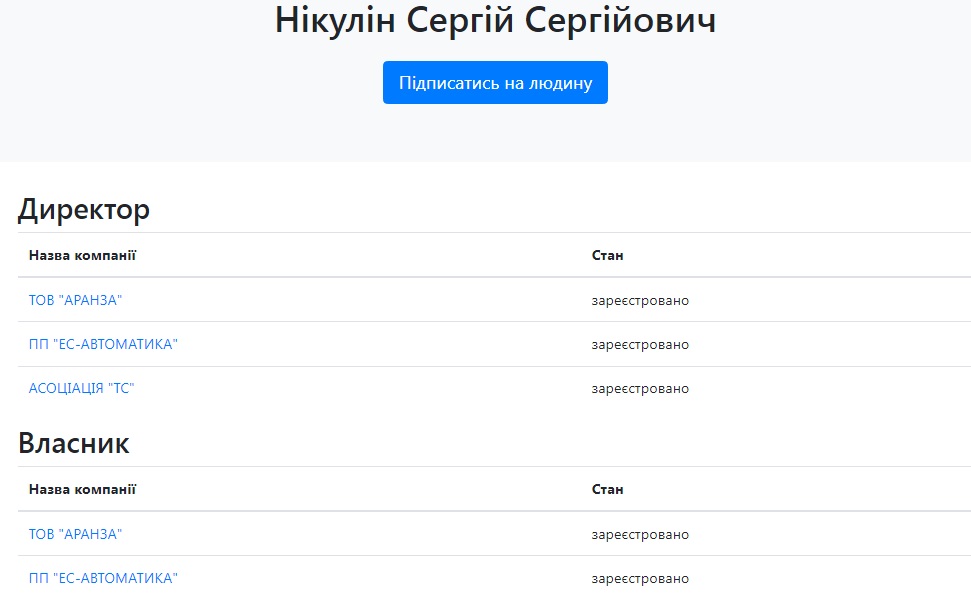Open the АСОЦІАЦІЯ "ТС" company link
Image resolution: width=971 pixels, height=603 pixels.
click(81, 389)
